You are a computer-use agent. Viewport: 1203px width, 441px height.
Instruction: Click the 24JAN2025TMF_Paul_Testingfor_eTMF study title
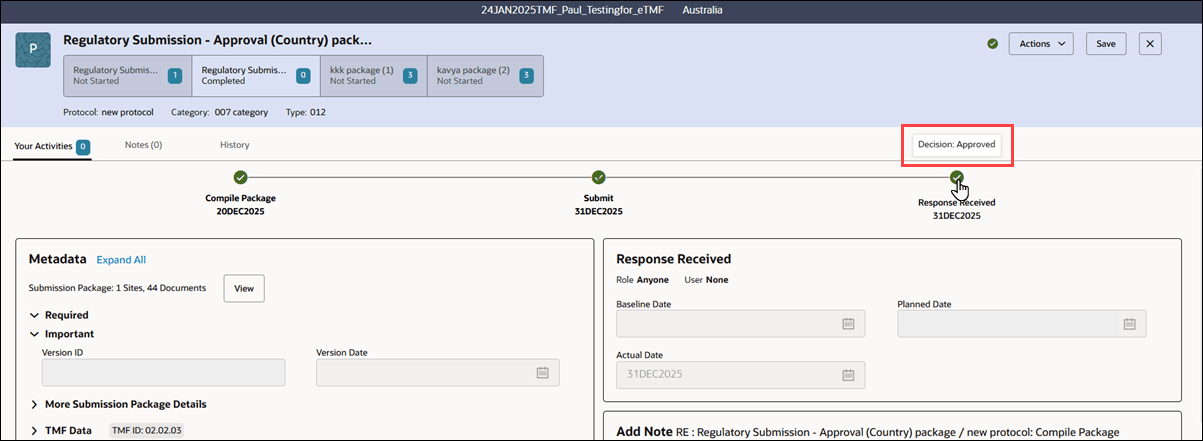(x=571, y=10)
